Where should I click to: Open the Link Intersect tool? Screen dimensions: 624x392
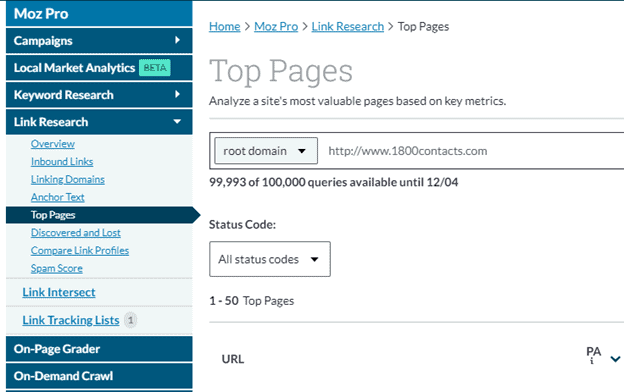pos(59,292)
